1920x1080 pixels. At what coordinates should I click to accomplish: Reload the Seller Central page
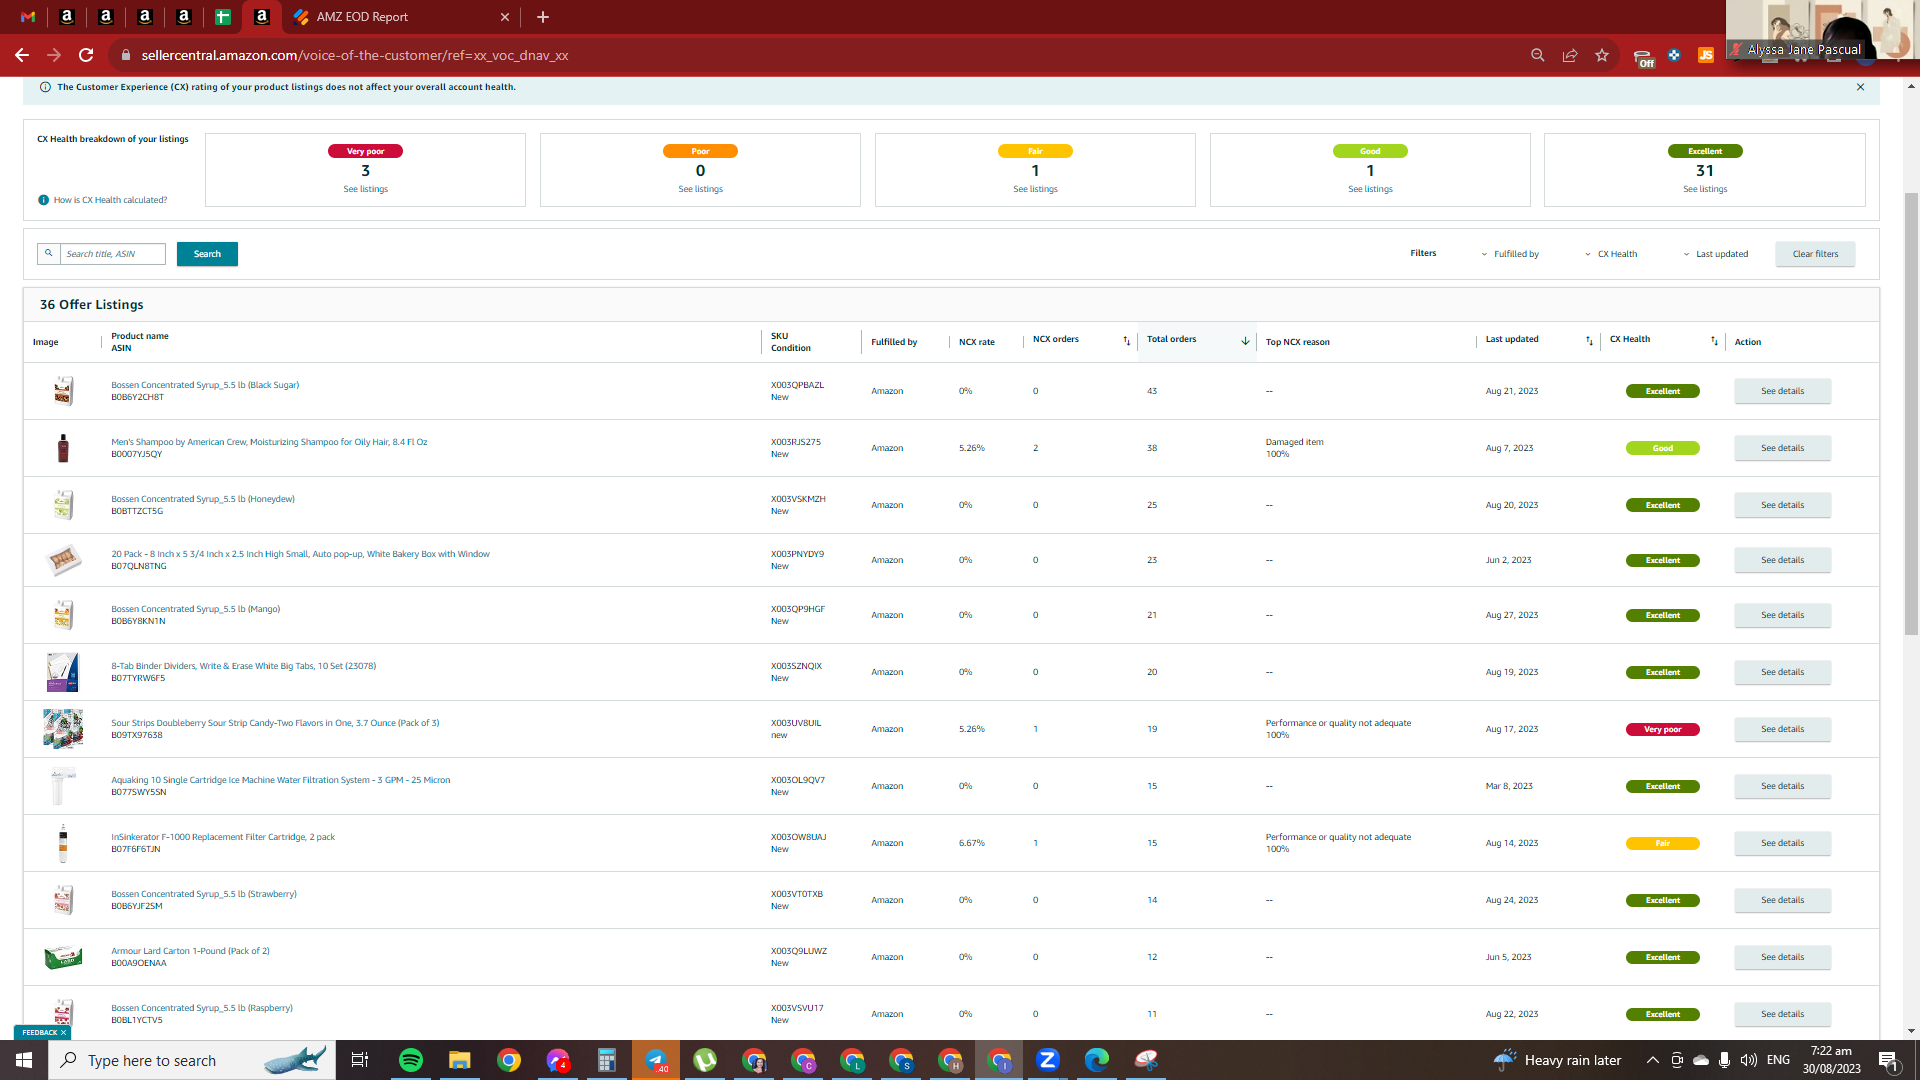coord(86,55)
